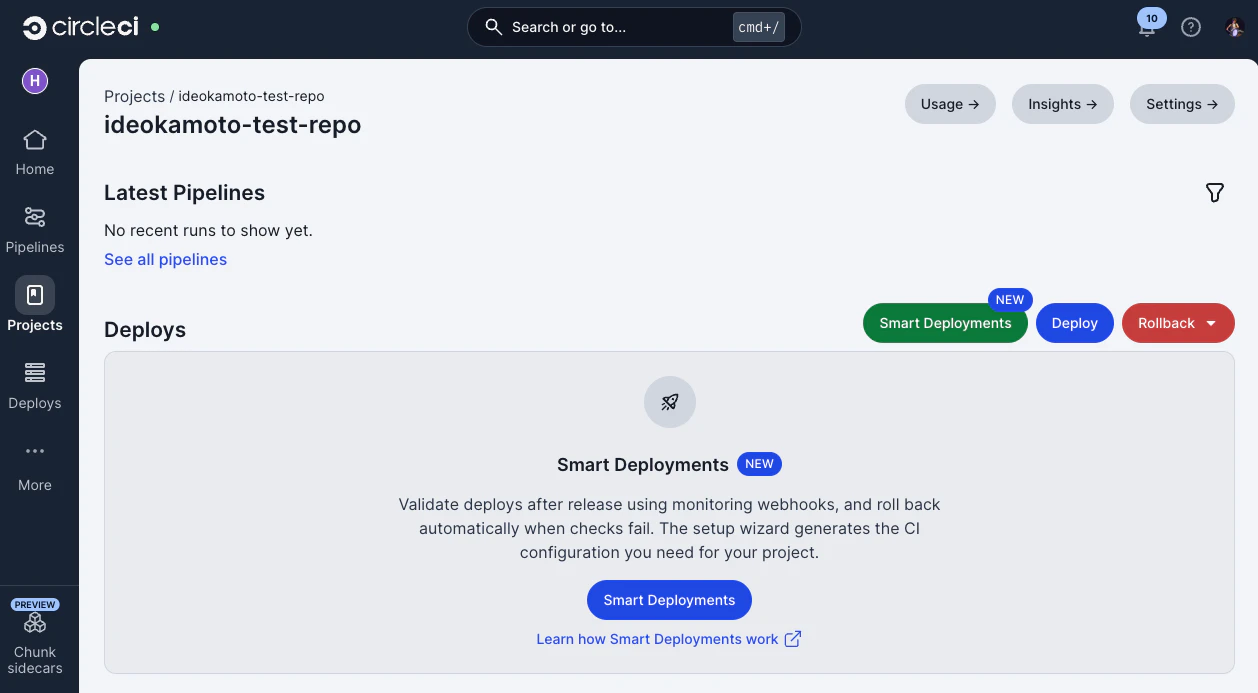Click Projects in the breadcrumb
The height and width of the screenshot is (693, 1258).
click(x=134, y=96)
